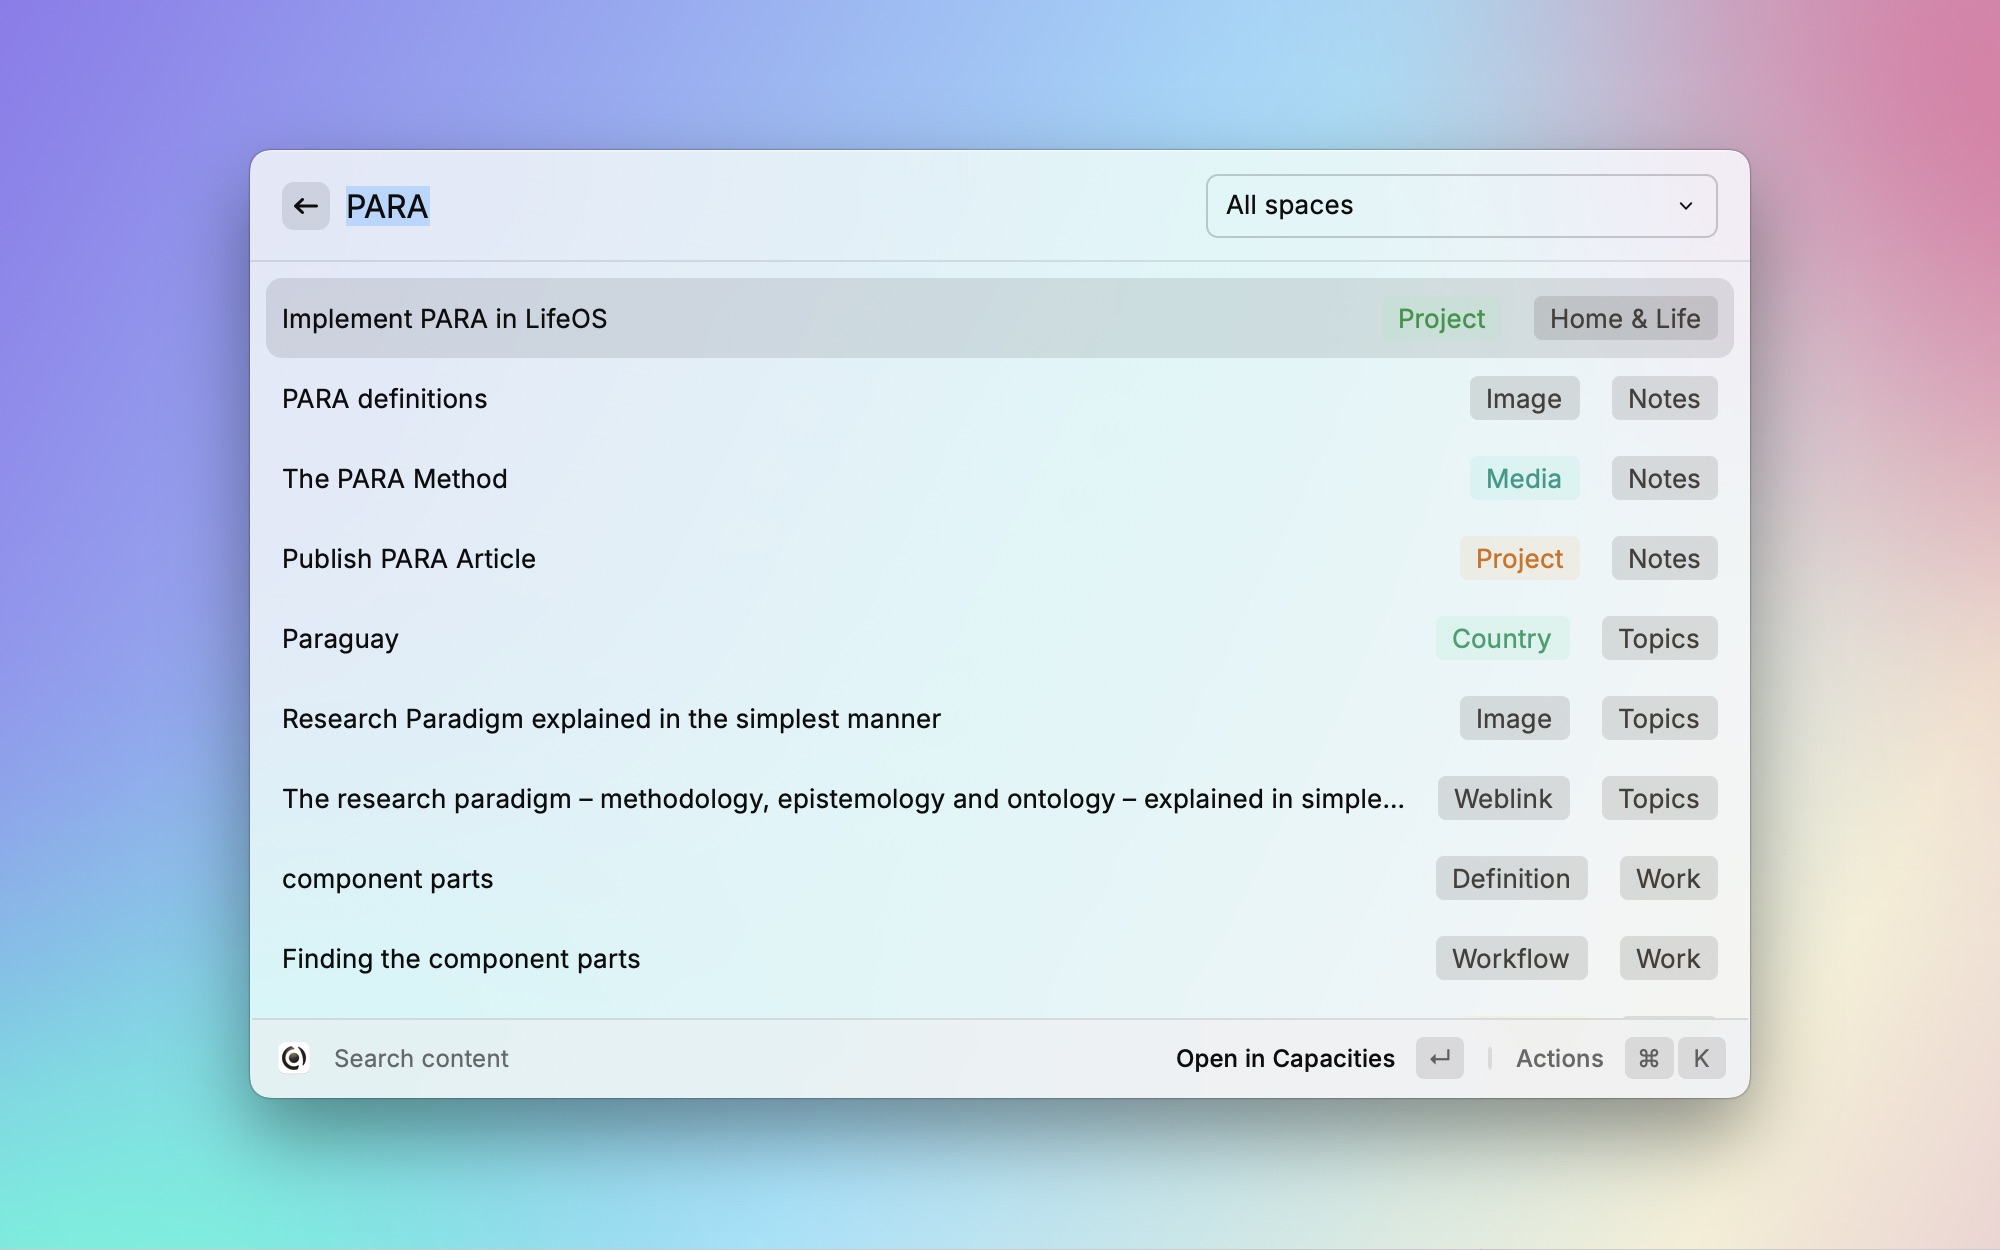Select the Paraguay result
The height and width of the screenshot is (1250, 2000).
pos(341,639)
